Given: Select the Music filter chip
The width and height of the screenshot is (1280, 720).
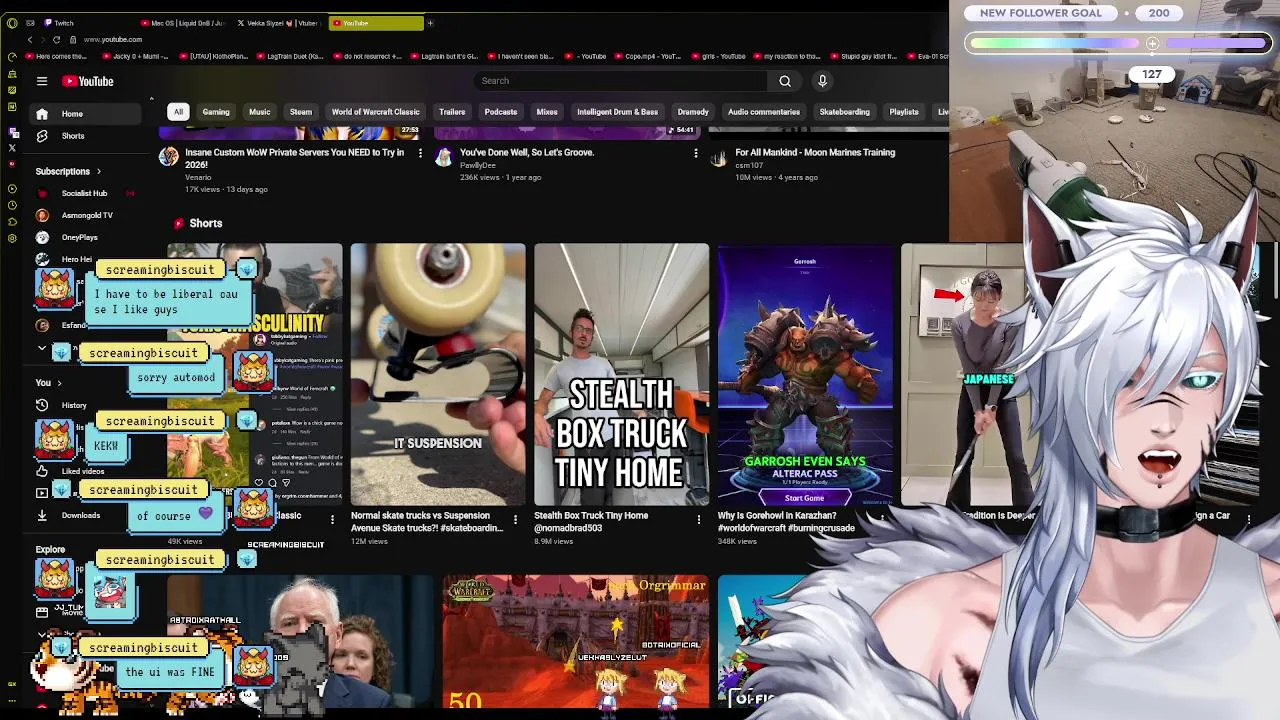Looking at the screenshot, I should pos(259,112).
